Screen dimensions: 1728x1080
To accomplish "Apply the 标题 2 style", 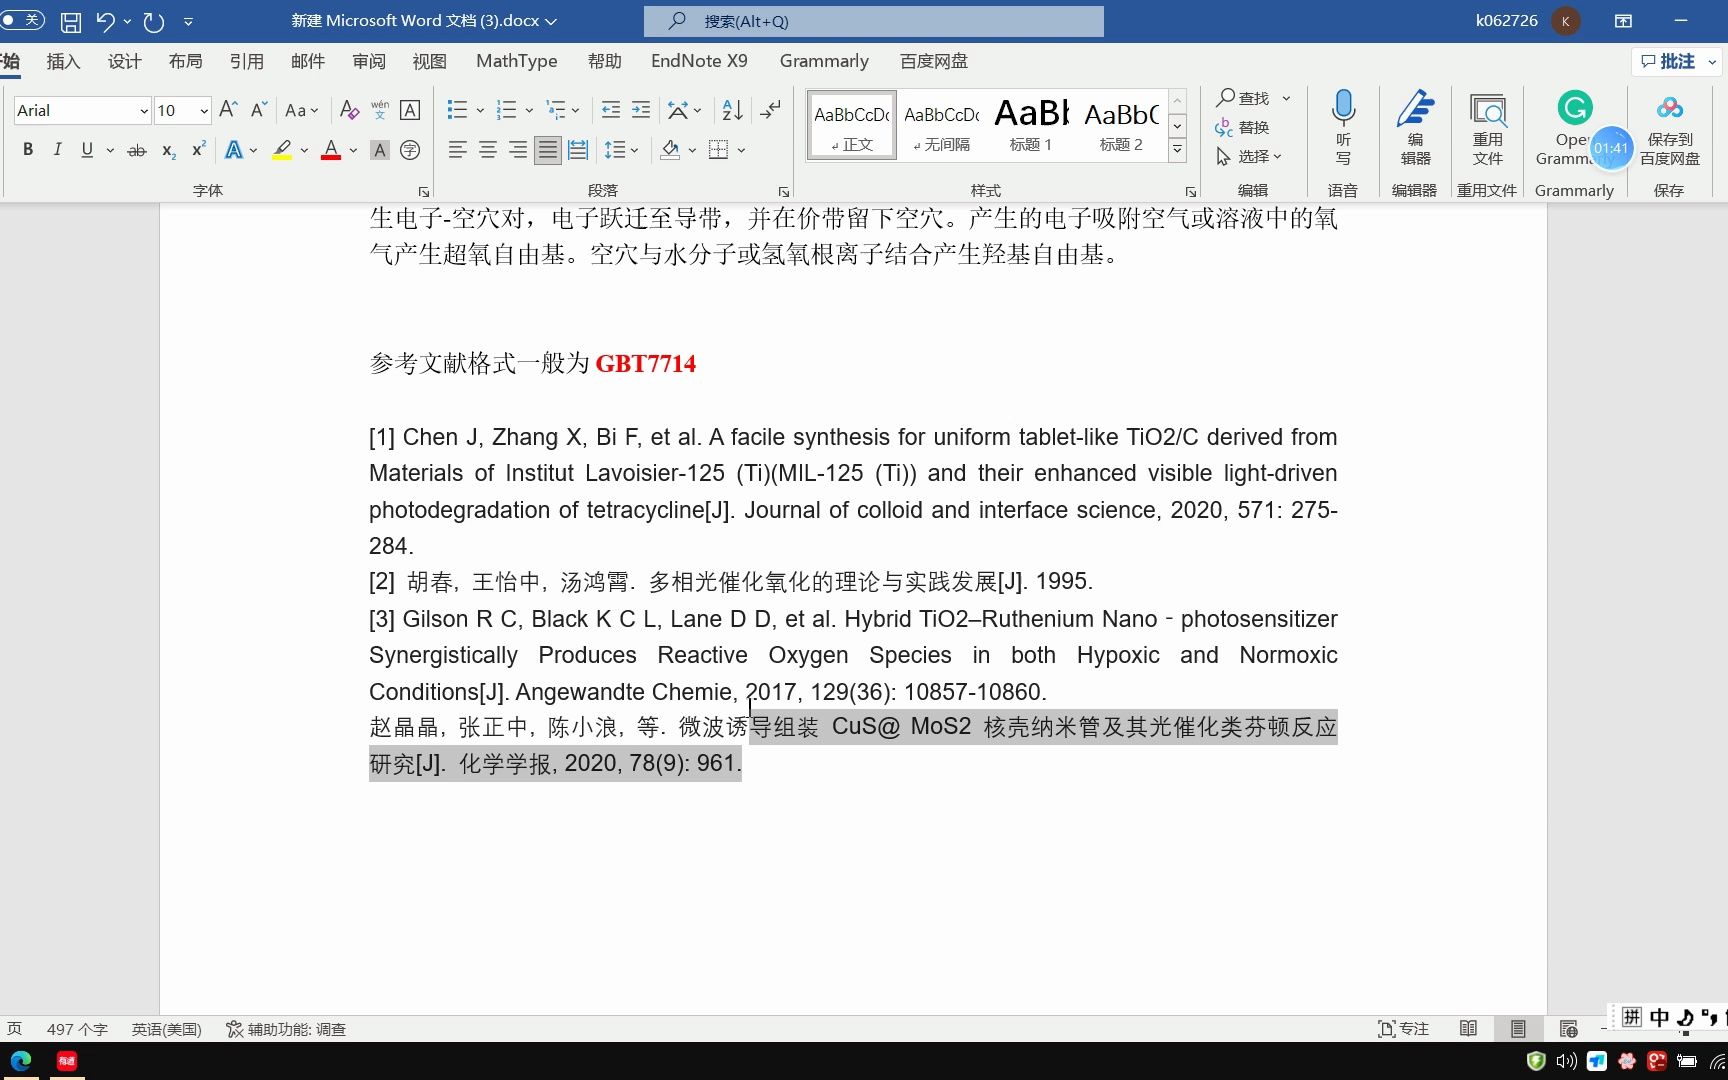I will [1121, 126].
